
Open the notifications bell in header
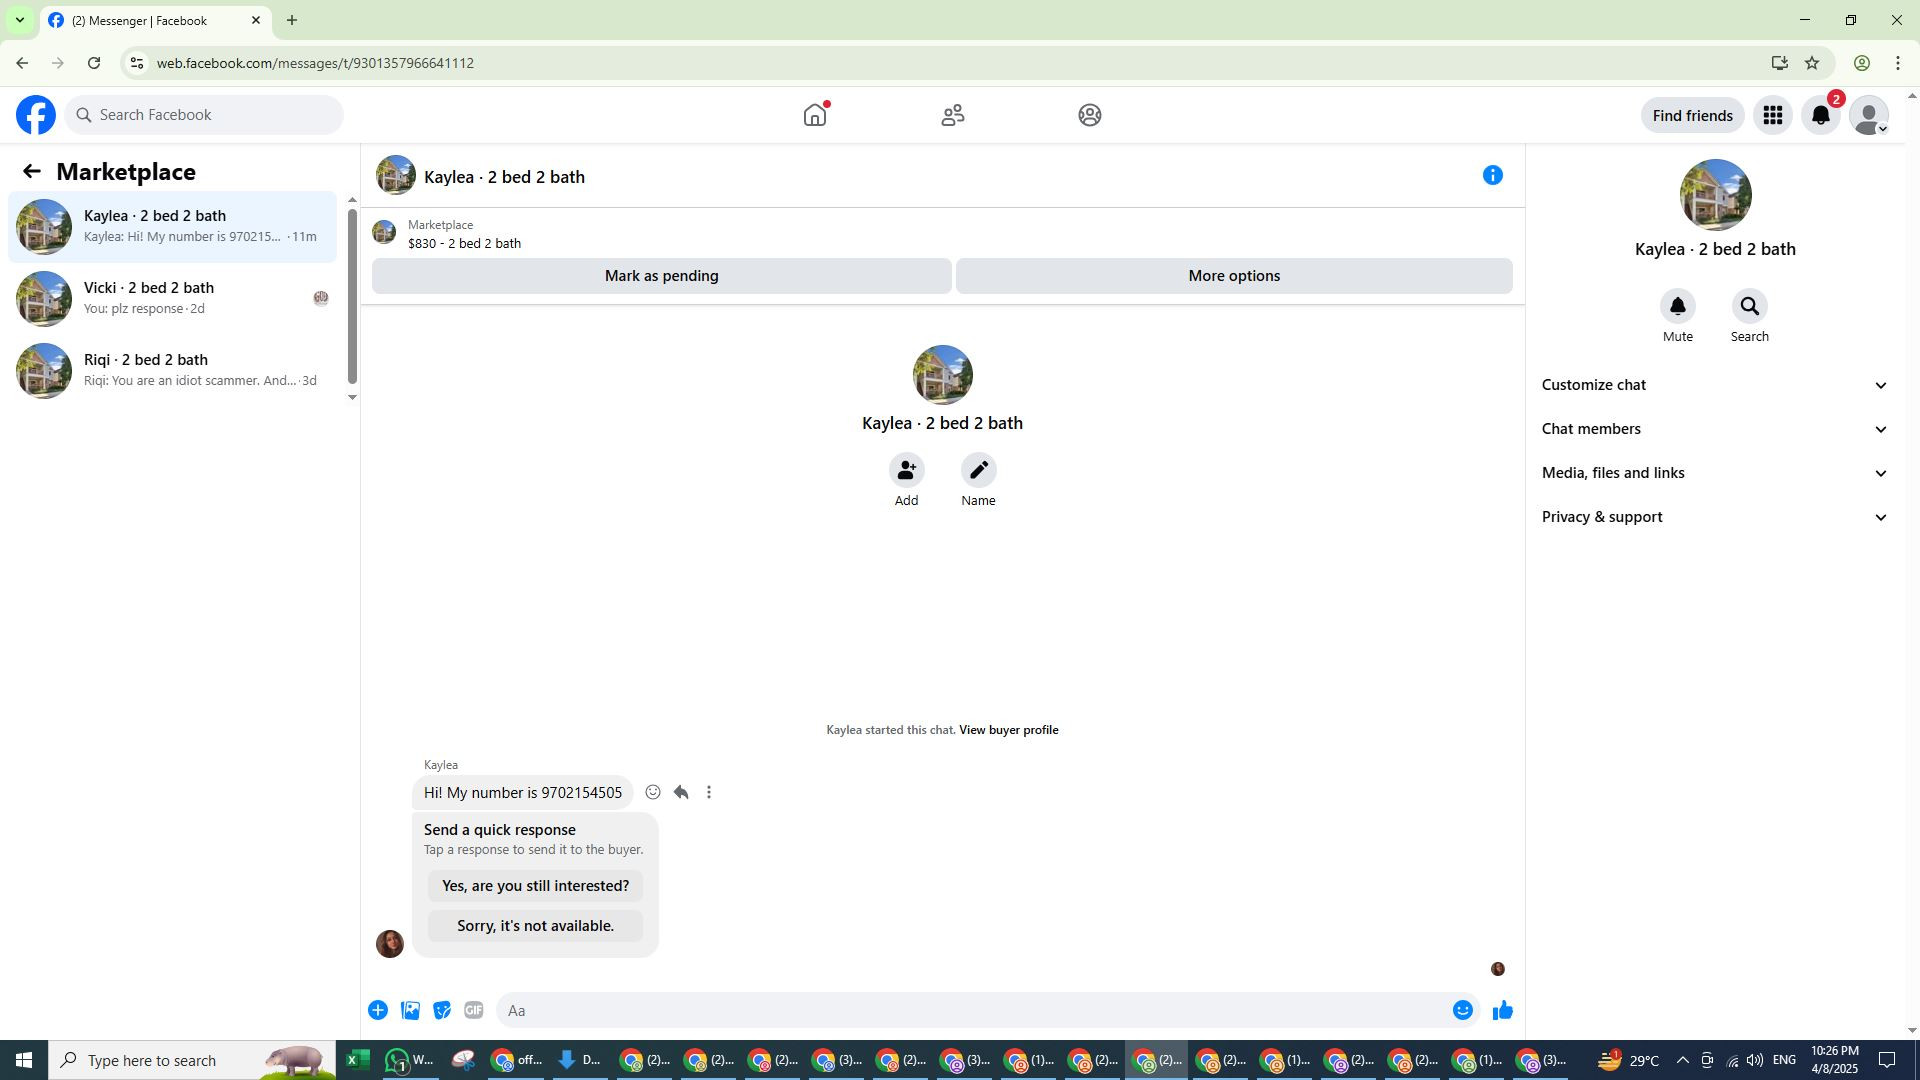click(1820, 116)
